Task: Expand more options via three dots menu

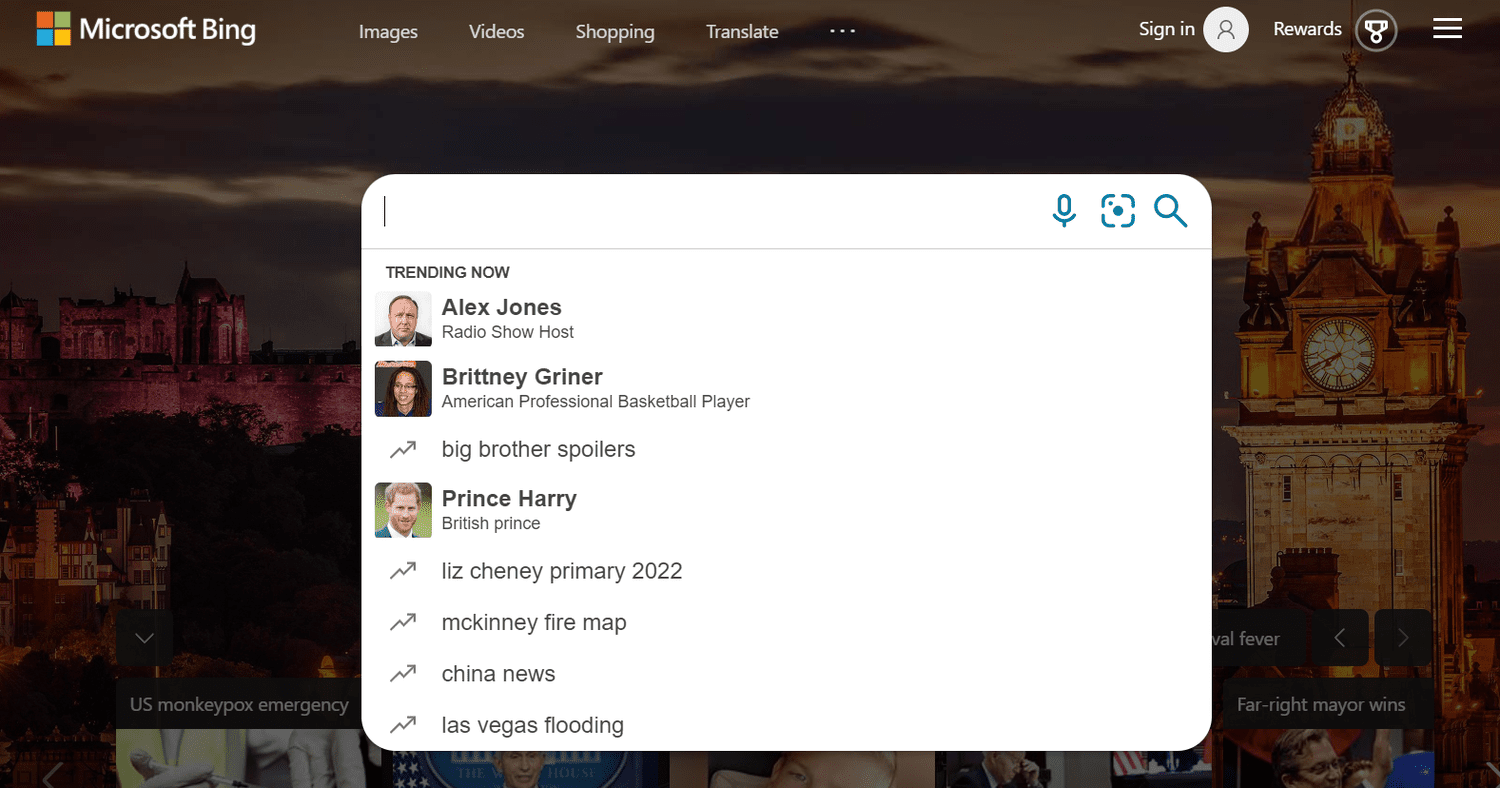Action: point(842,31)
